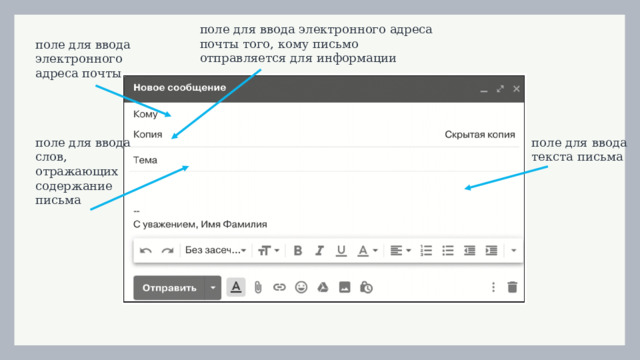The width and height of the screenshot is (640, 360).
Task: Open the text color picker
Action: (x=367, y=251)
